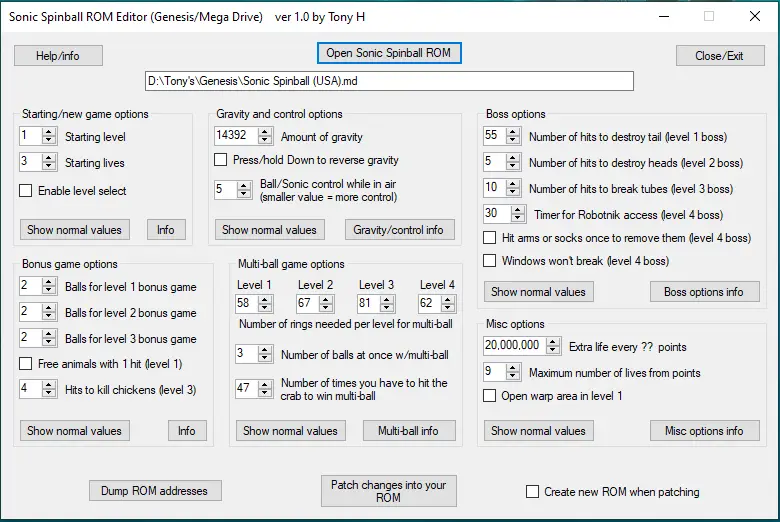Decrease Level 4 multi-ball rings value

448,307
